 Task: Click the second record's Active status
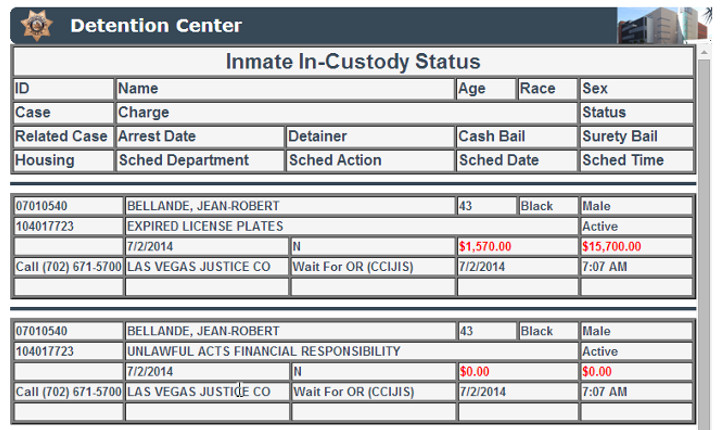tap(600, 351)
